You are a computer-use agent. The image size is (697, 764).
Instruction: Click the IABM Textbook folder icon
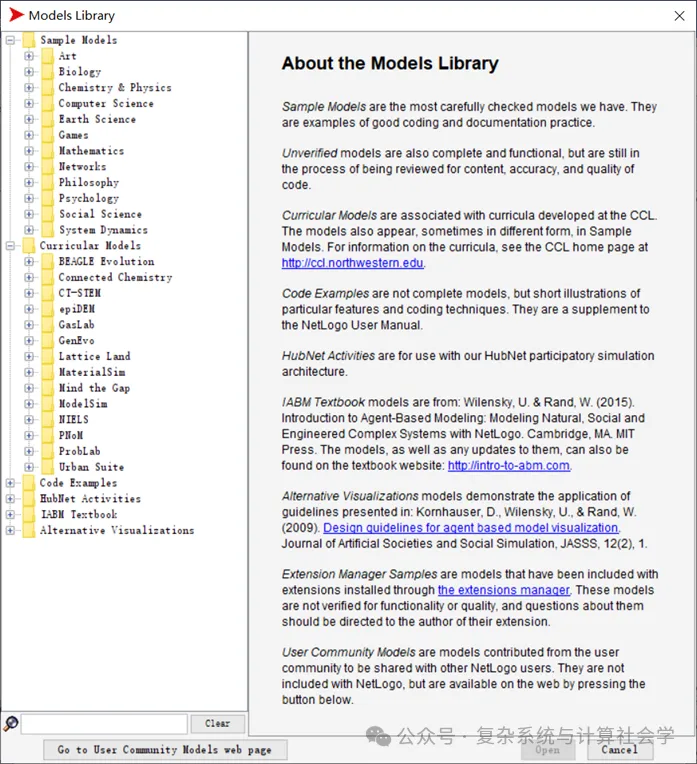[x=29, y=515]
